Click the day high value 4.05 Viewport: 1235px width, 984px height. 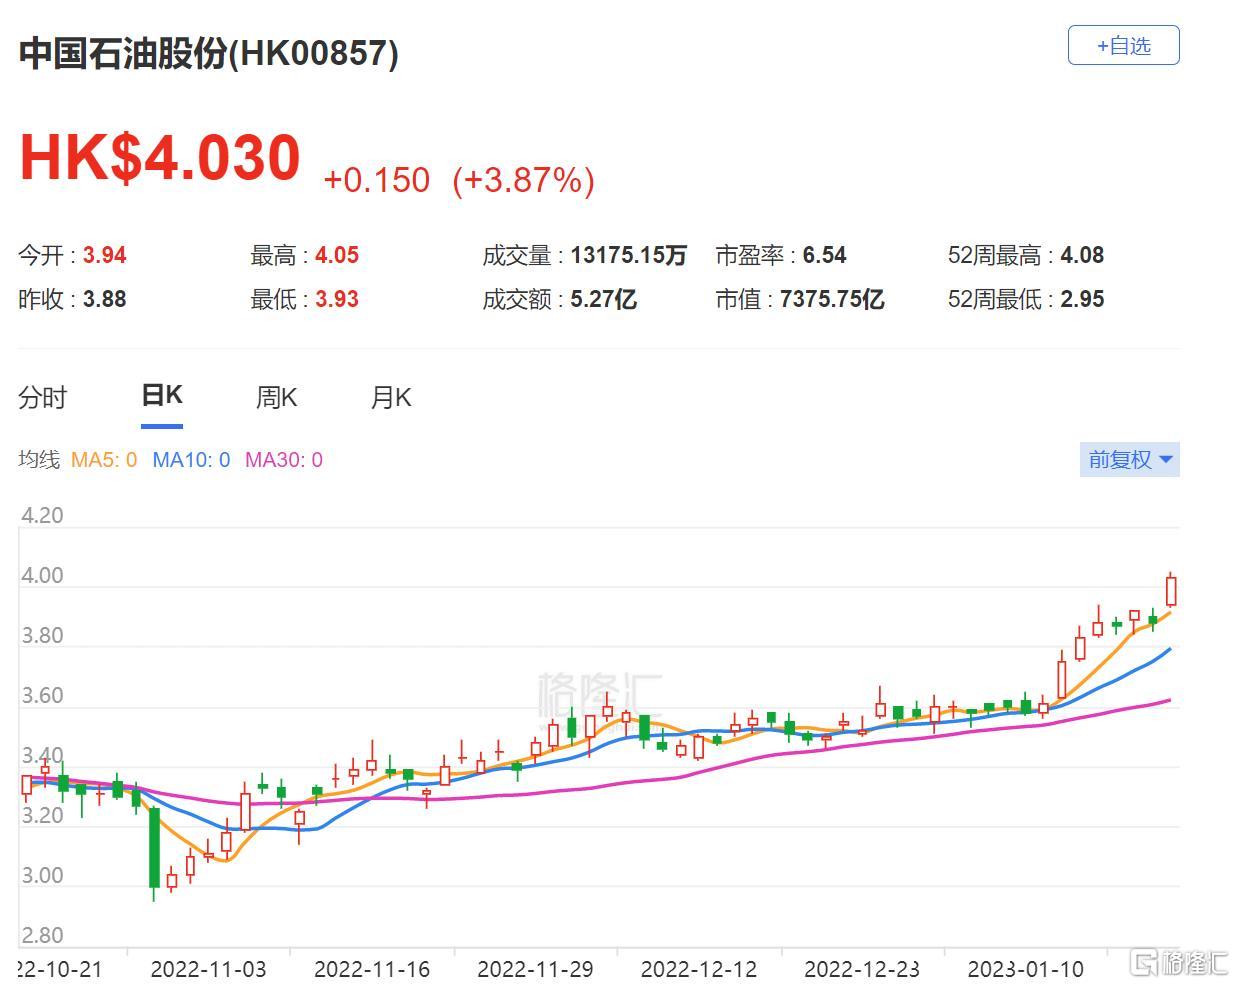coord(337,255)
